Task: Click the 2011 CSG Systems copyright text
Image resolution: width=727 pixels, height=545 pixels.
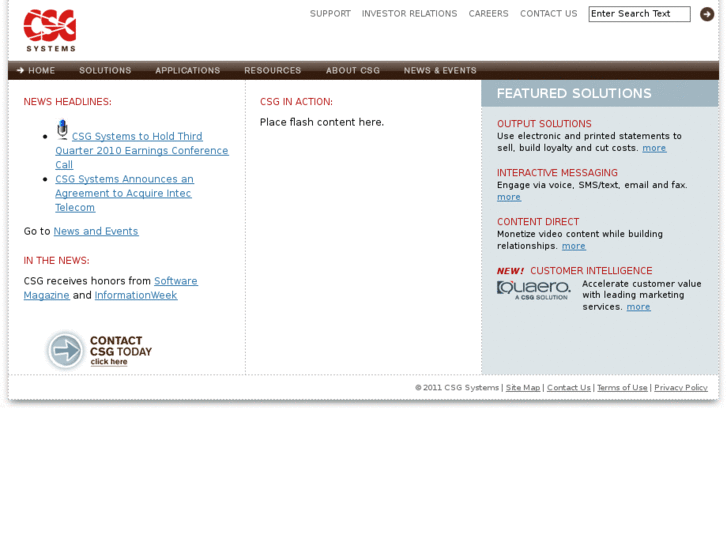Action: tap(457, 387)
